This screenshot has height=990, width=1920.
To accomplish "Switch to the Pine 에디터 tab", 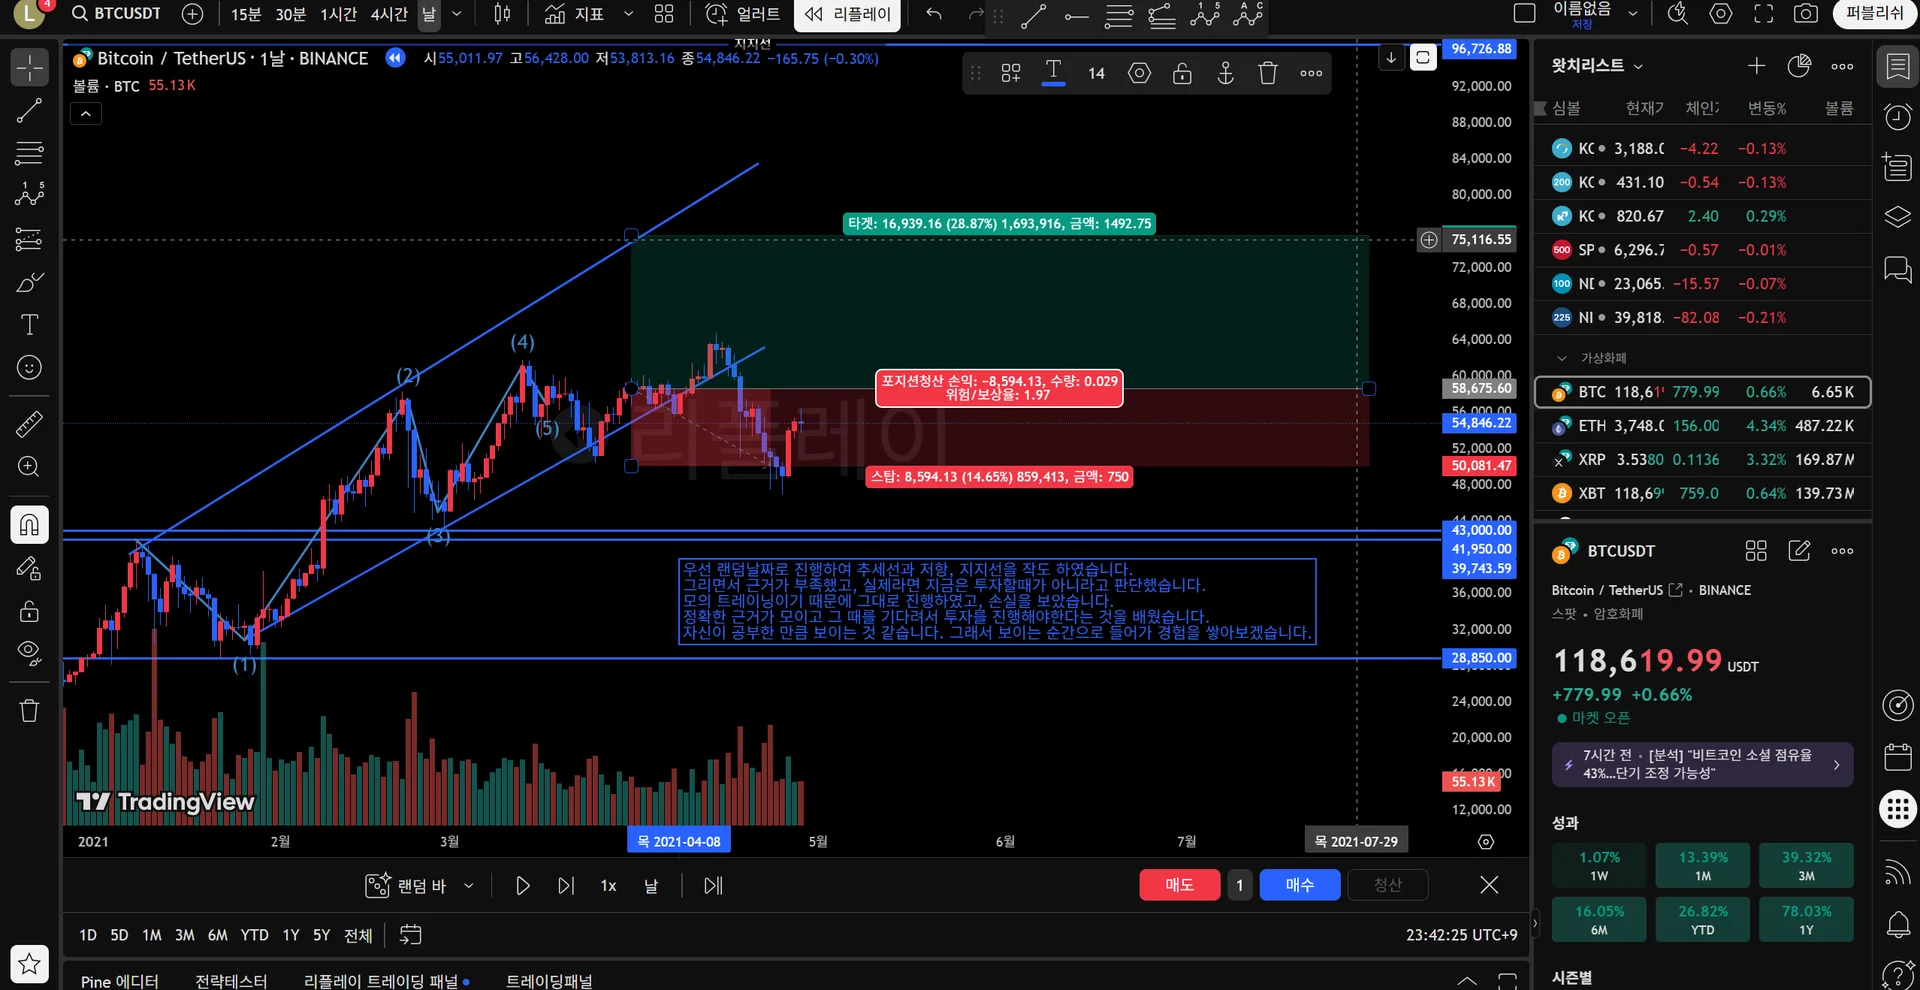I will [119, 981].
